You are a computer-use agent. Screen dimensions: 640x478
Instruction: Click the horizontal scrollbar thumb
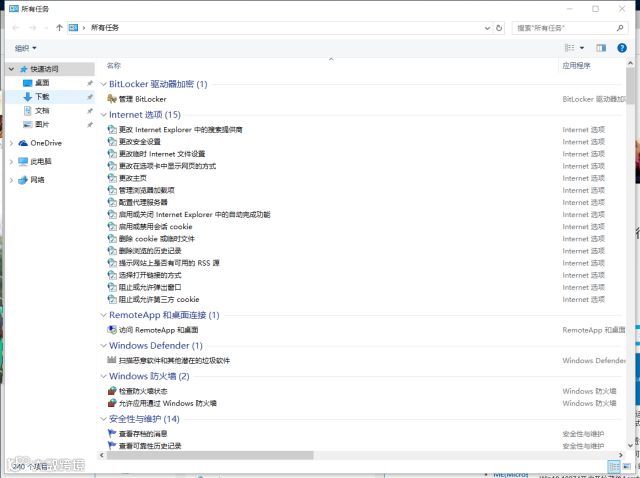click(210, 455)
